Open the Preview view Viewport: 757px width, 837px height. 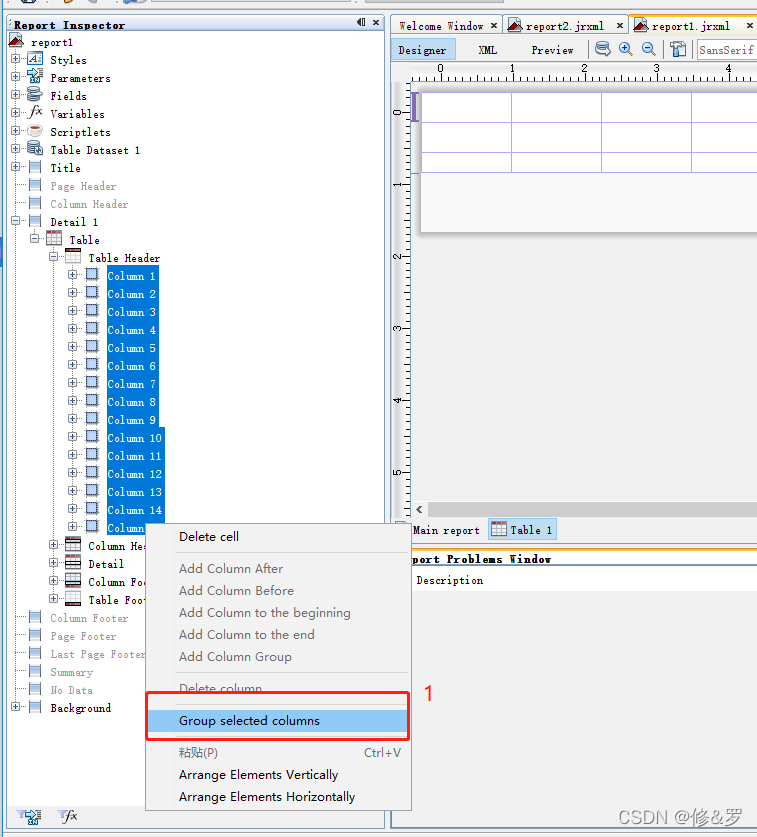tap(552, 50)
